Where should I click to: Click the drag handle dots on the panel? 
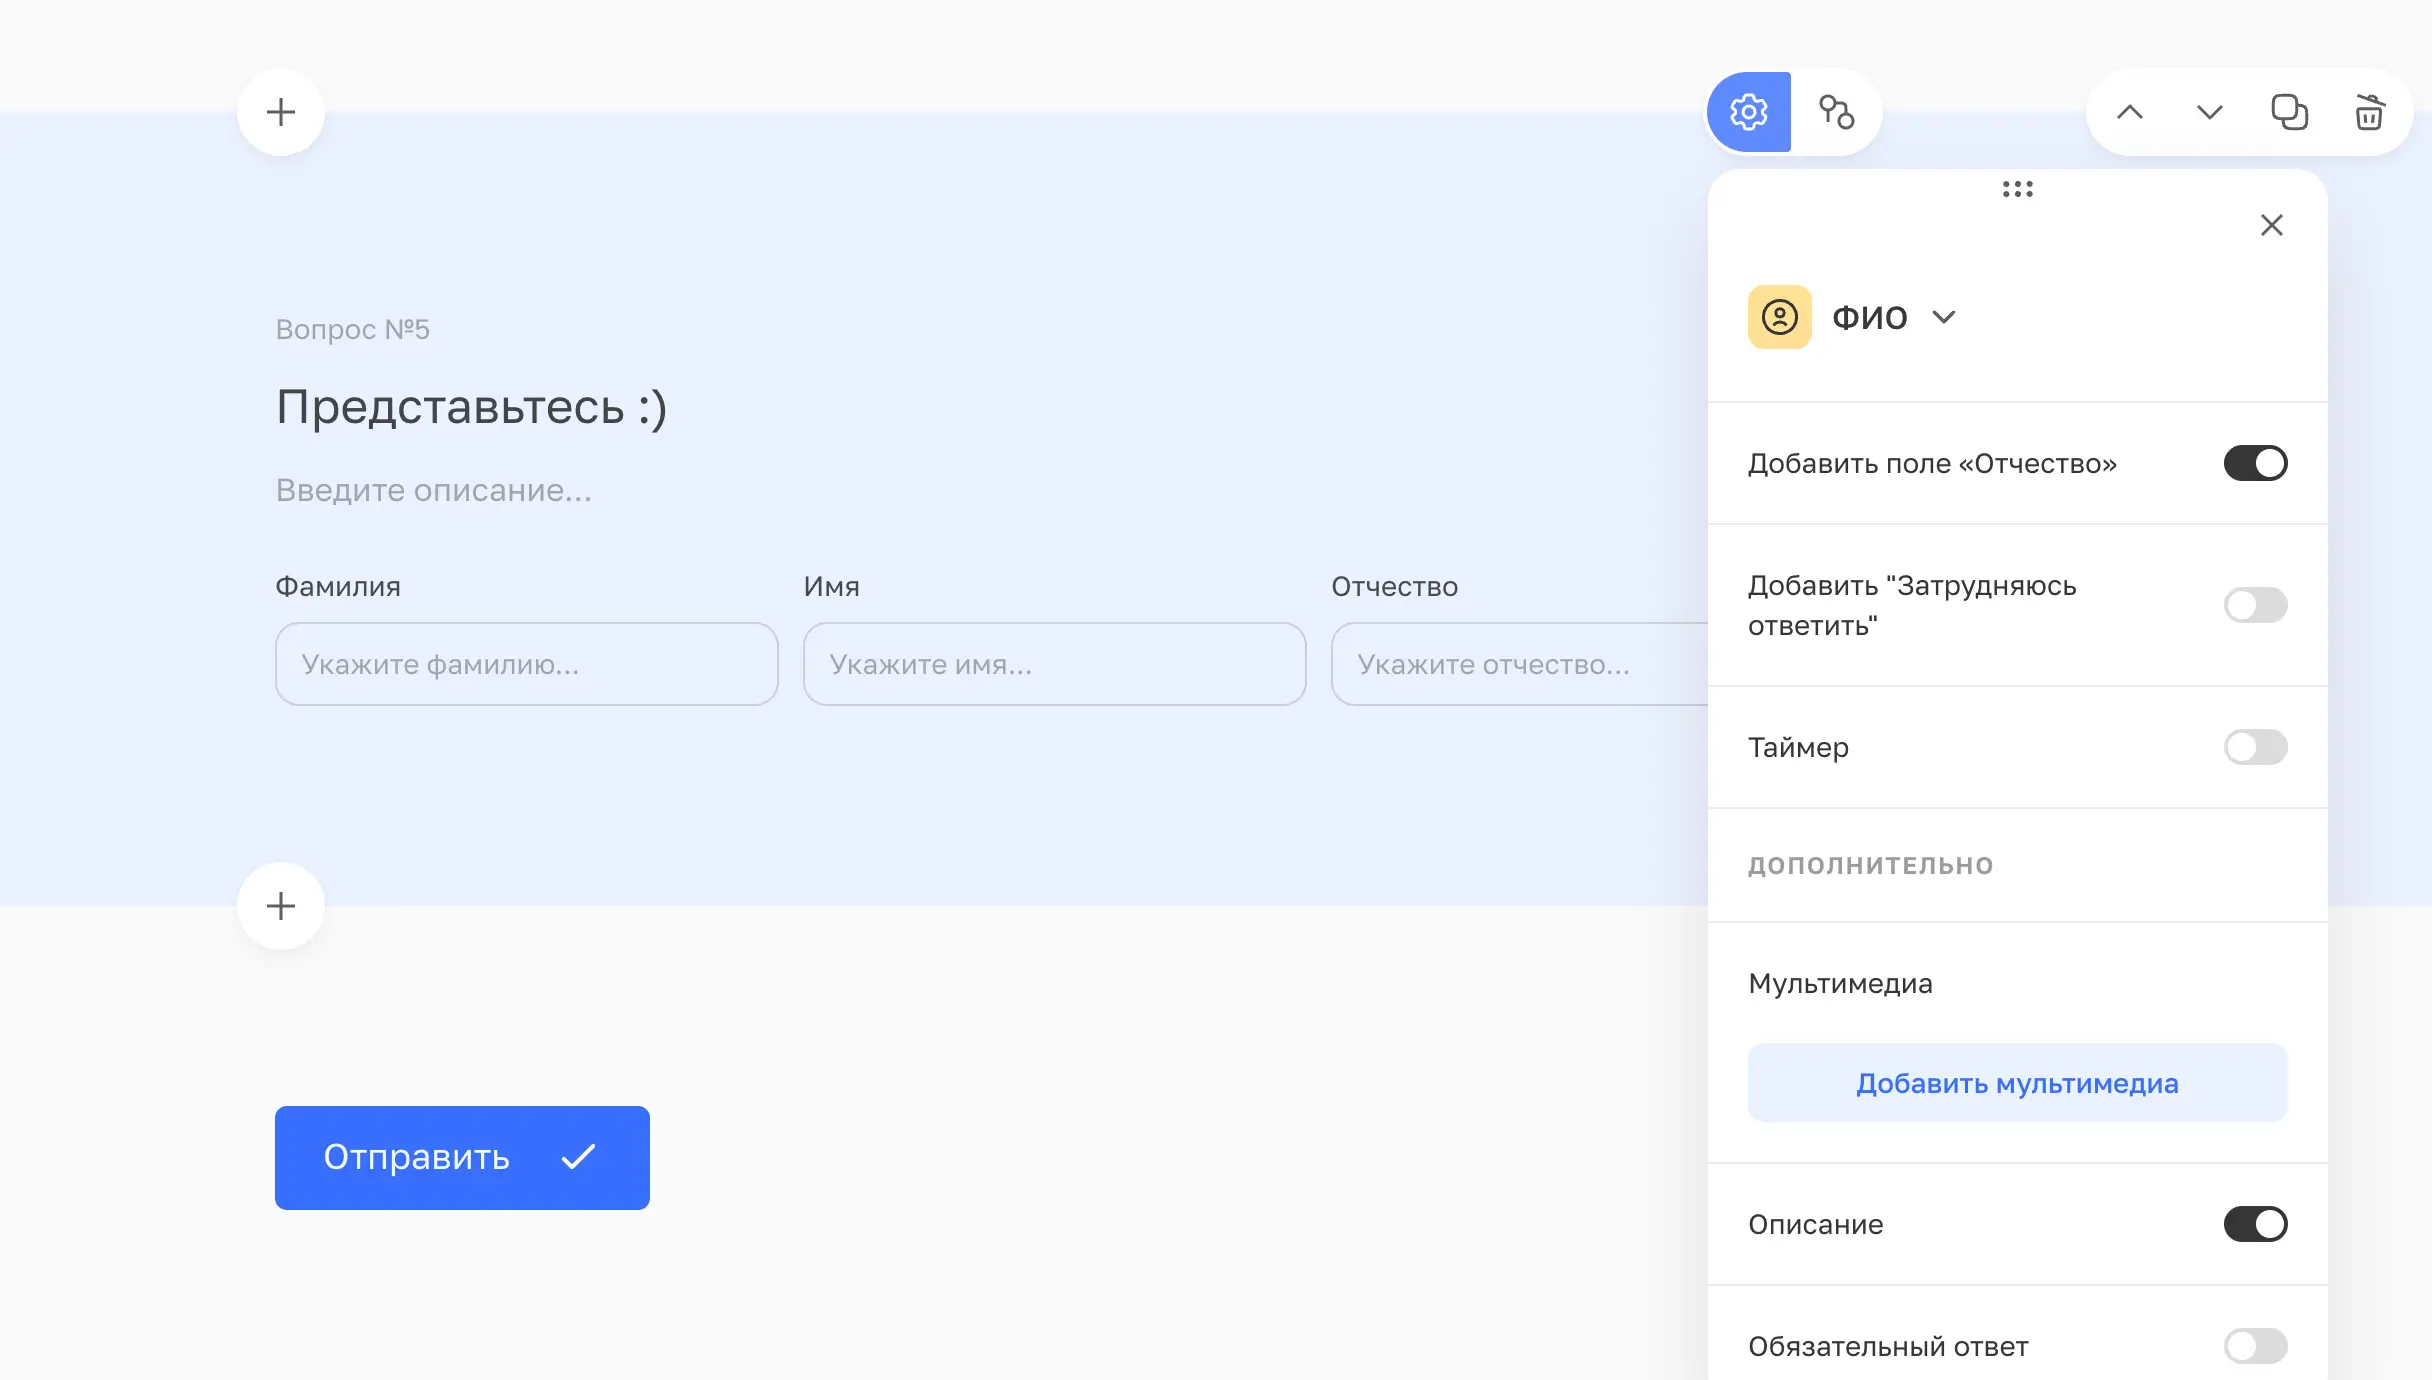2019,190
